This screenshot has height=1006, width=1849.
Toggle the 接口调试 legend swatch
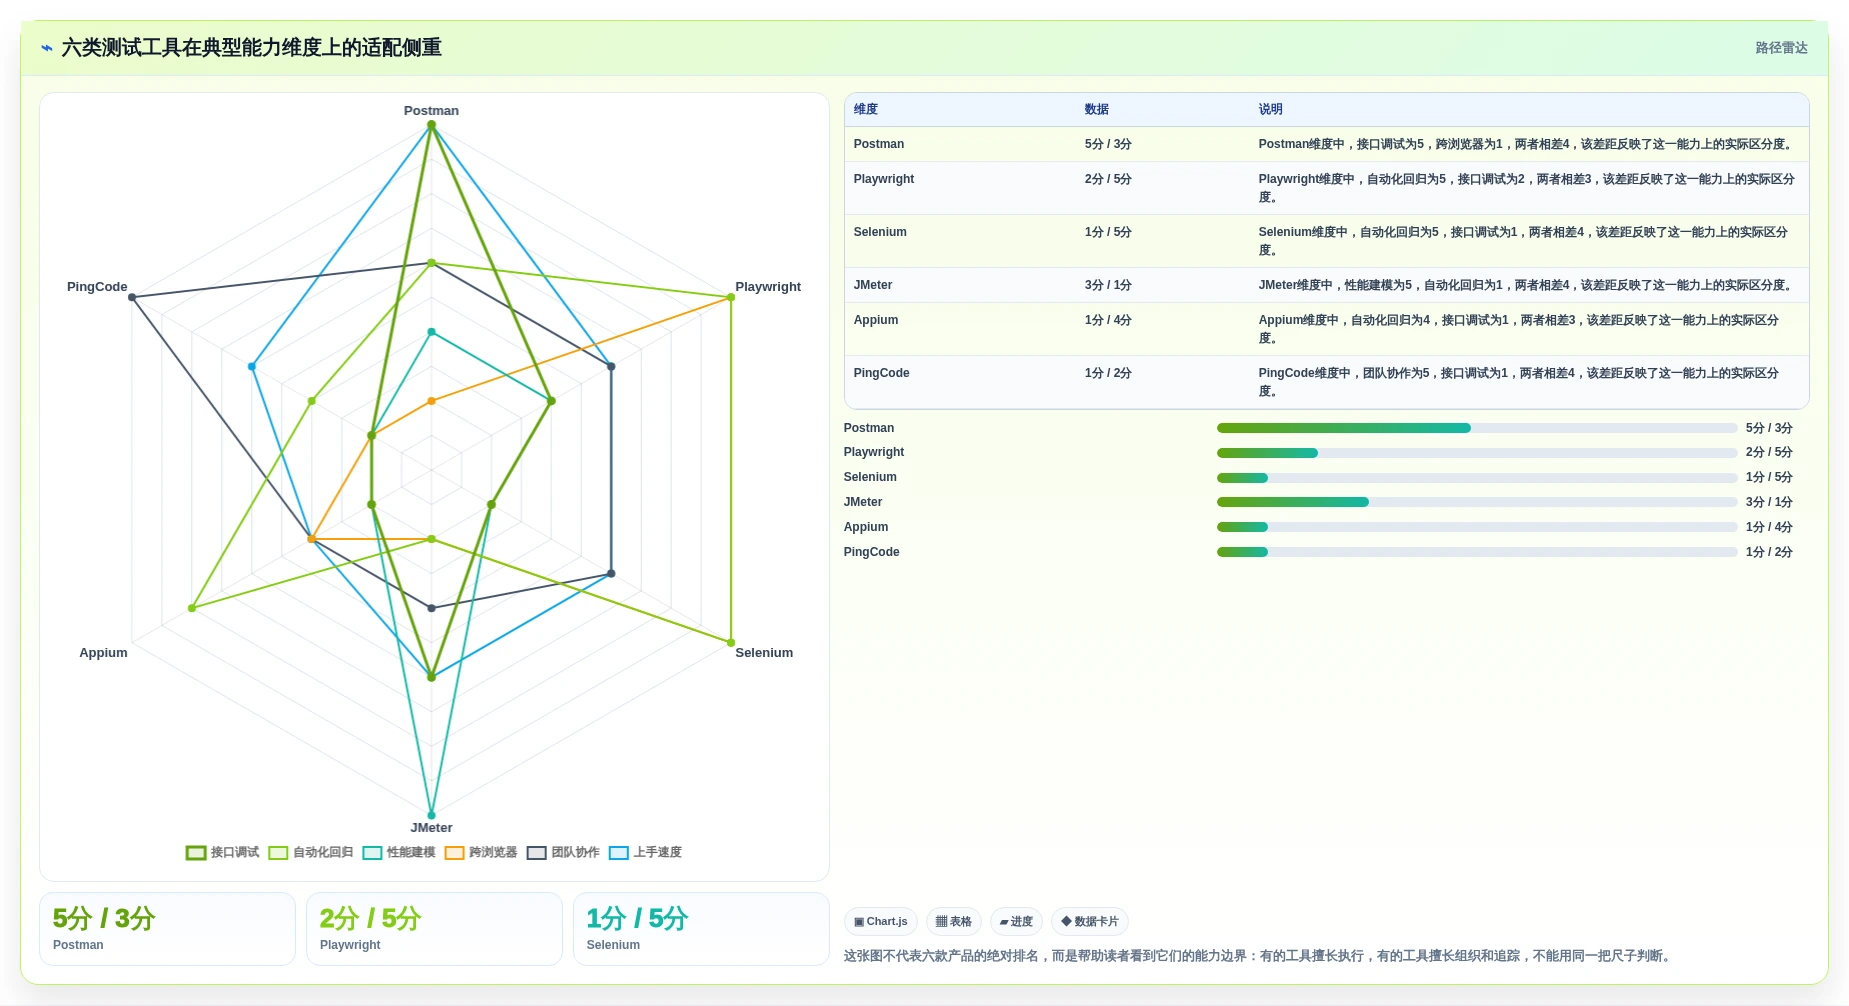point(196,853)
